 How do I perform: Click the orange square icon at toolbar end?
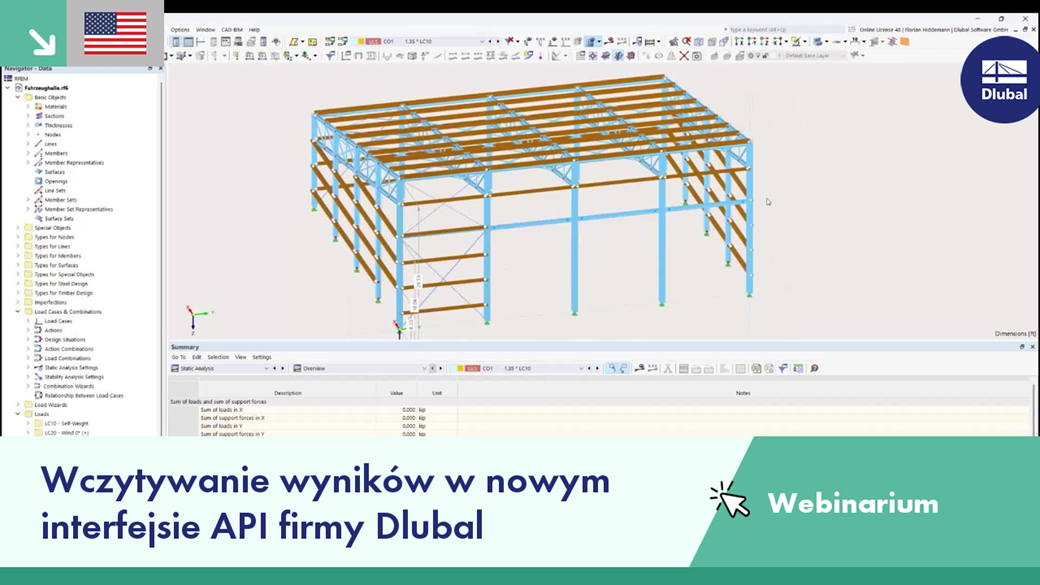click(x=905, y=41)
